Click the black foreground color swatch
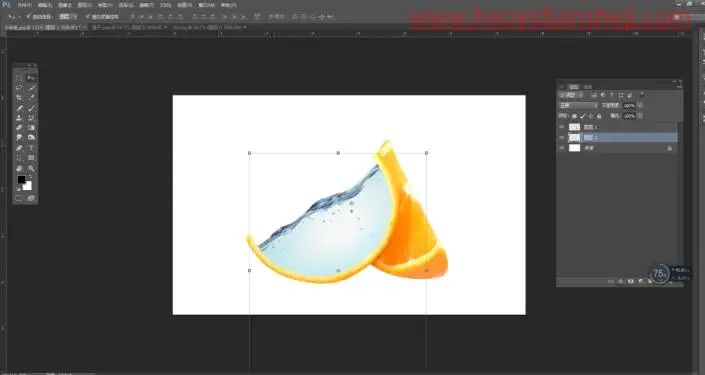The height and width of the screenshot is (375, 705). 21,179
